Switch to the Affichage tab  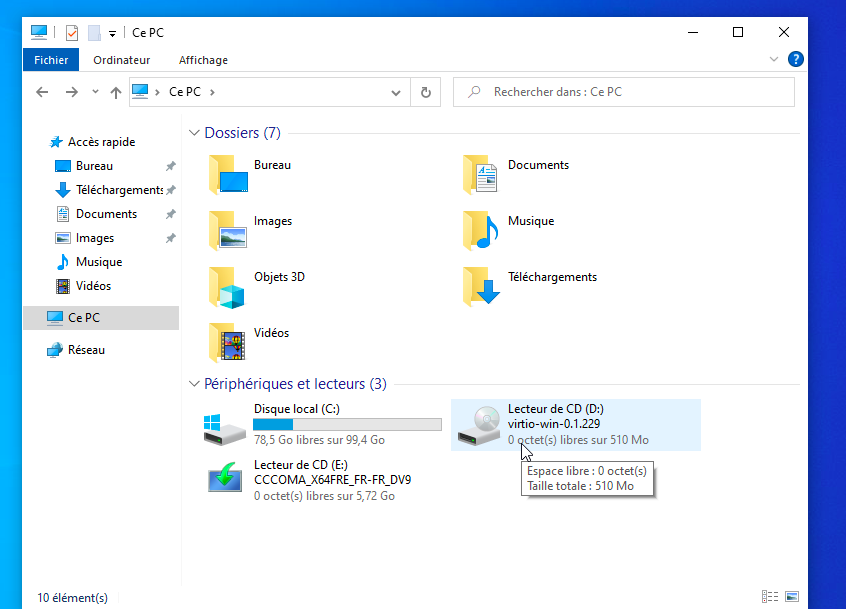203,60
